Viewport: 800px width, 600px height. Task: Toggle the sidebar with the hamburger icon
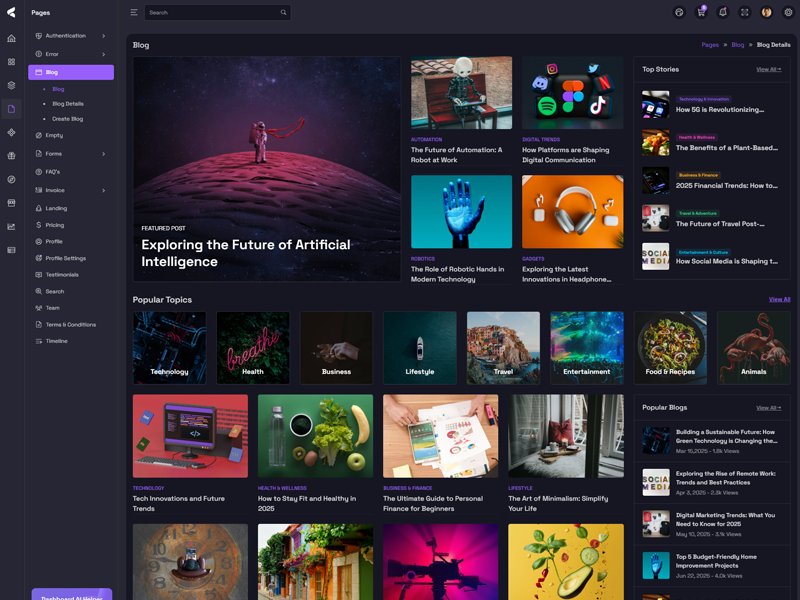pyautogui.click(x=134, y=13)
